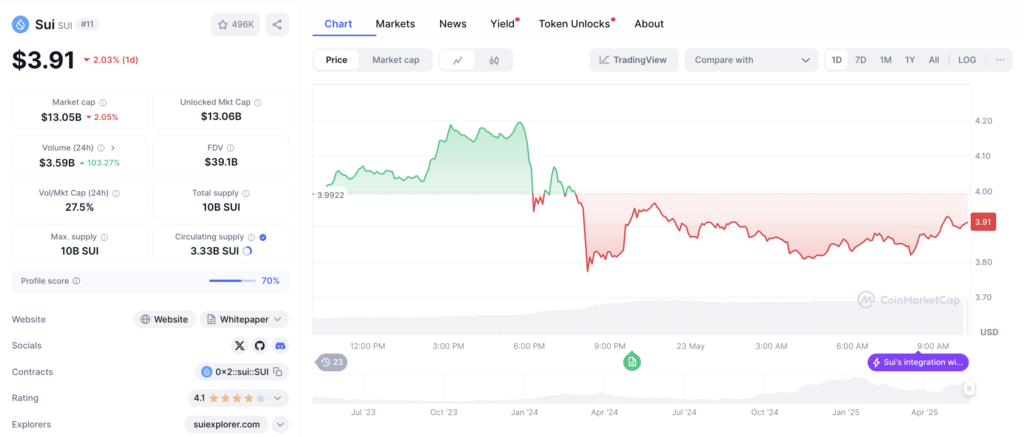Click the share icon button

click(277, 25)
